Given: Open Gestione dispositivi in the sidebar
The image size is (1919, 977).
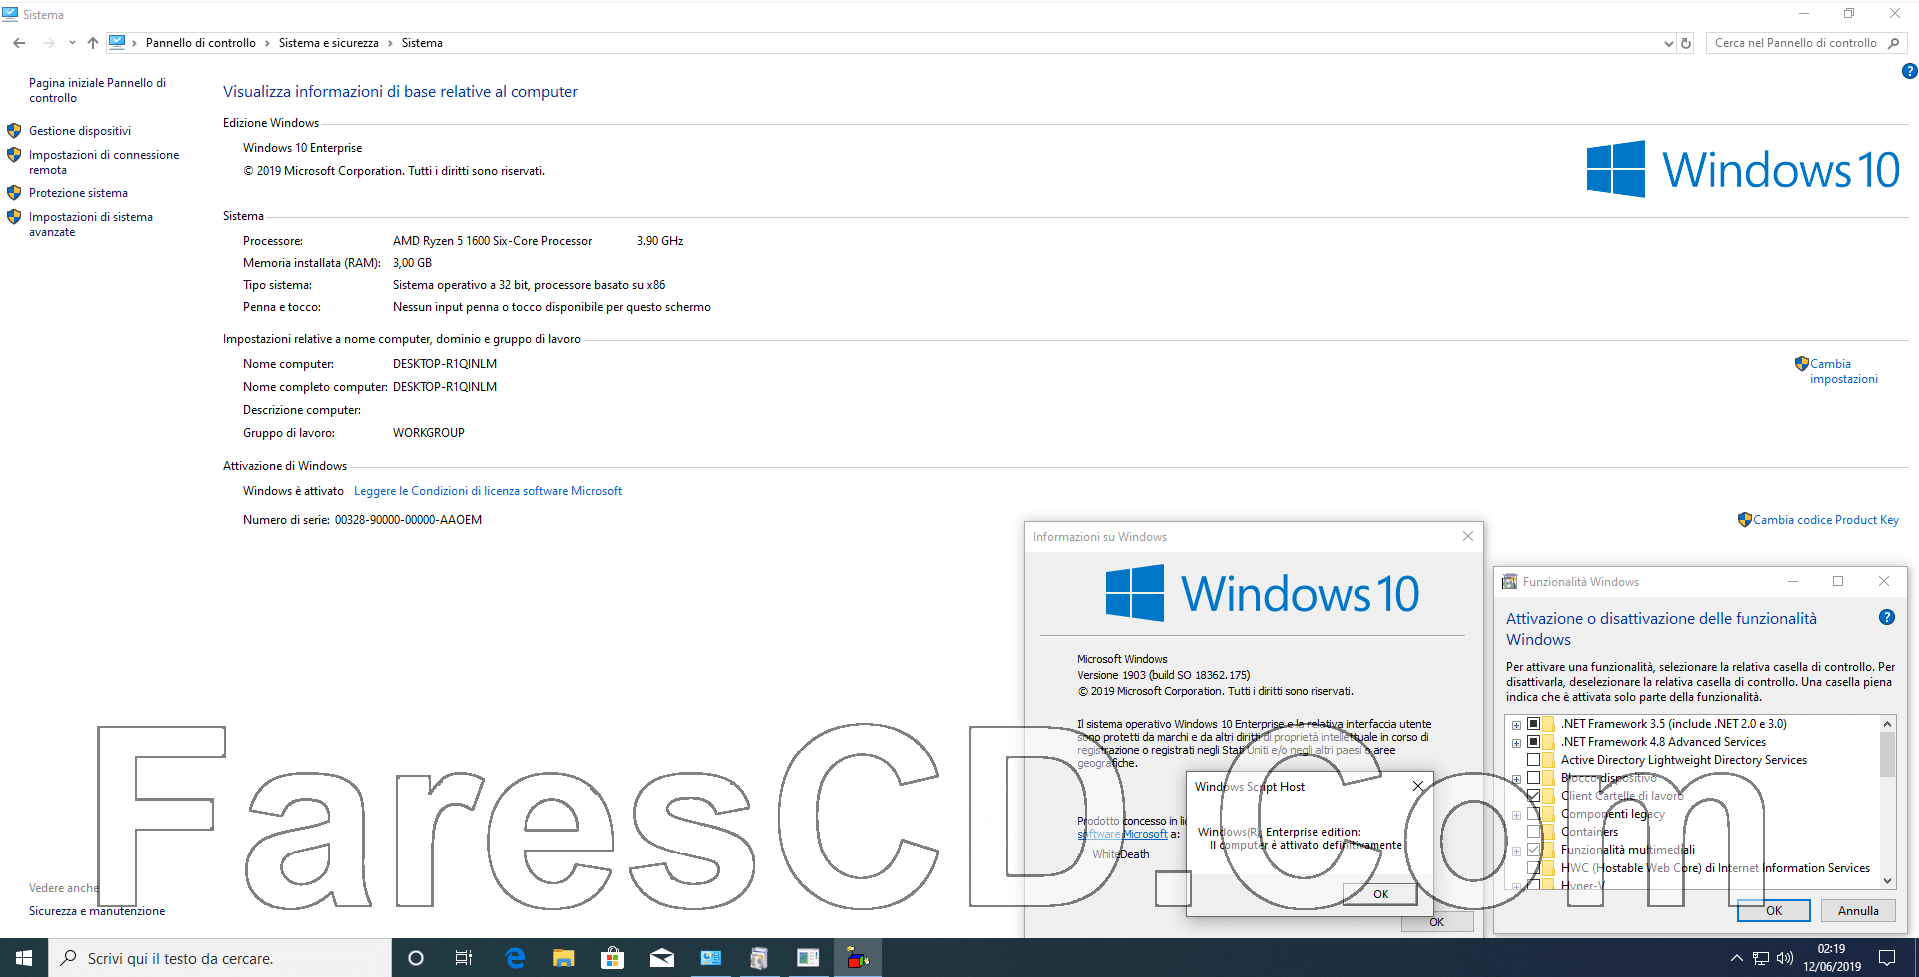Looking at the screenshot, I should pyautogui.click(x=80, y=131).
